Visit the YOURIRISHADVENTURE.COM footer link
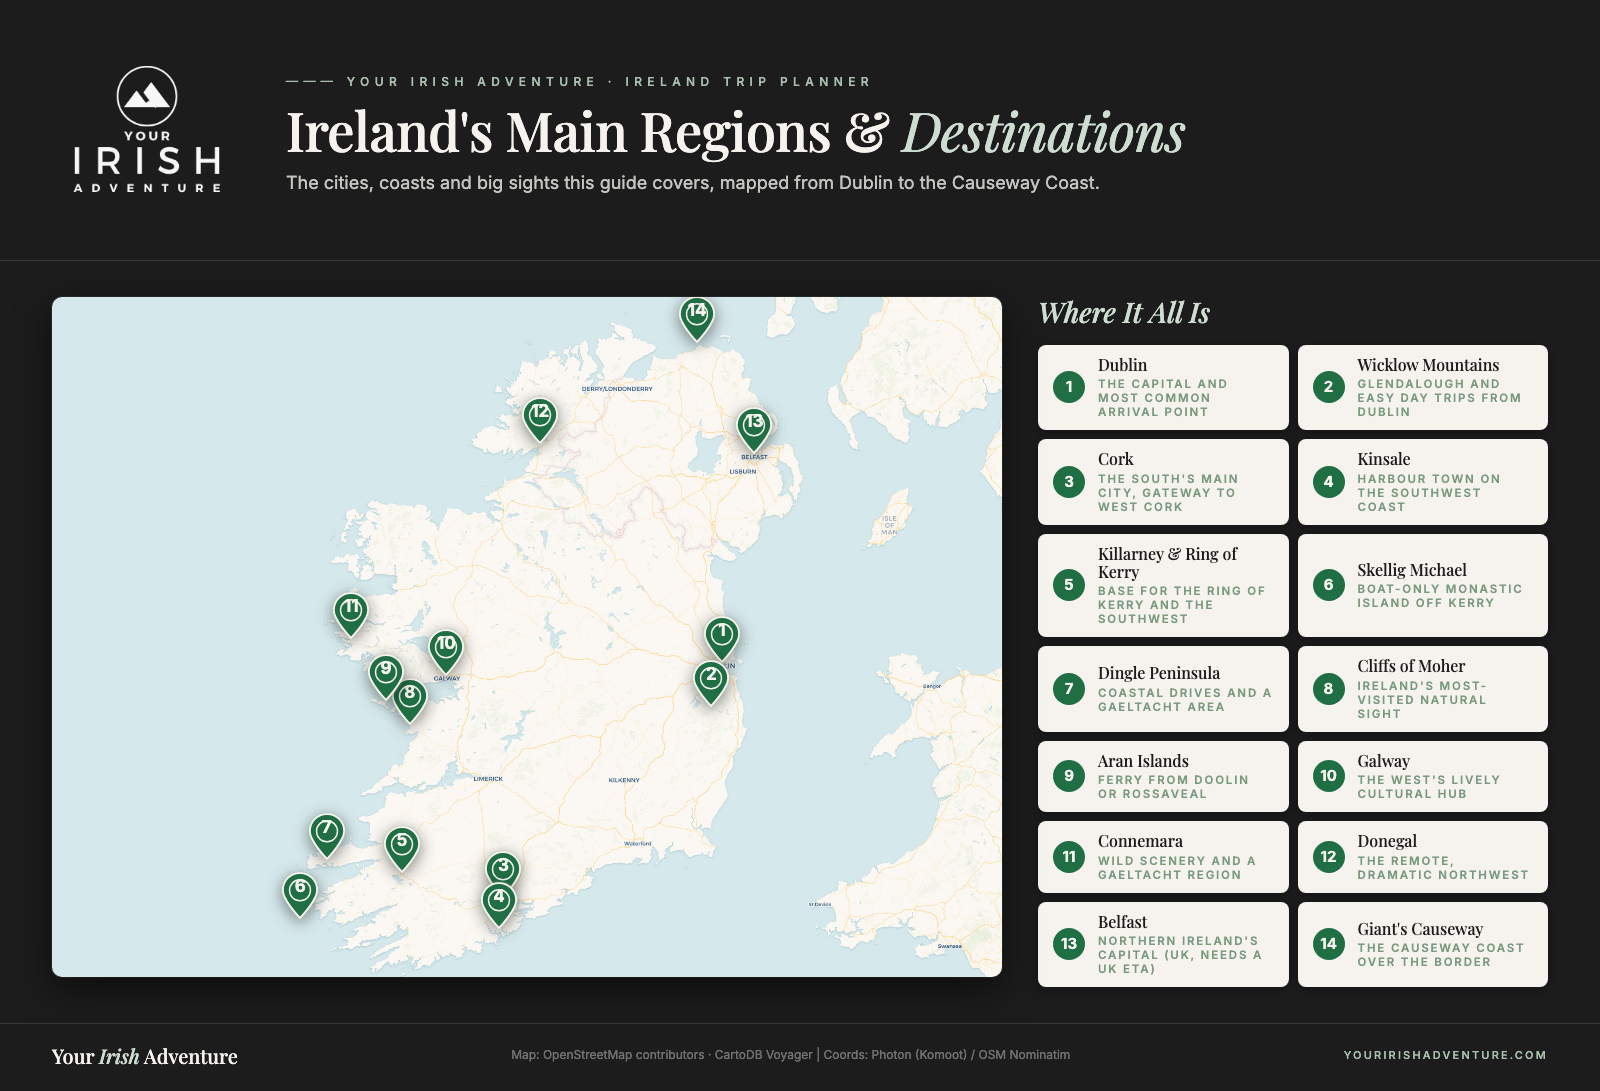This screenshot has width=1600, height=1091. [x=1445, y=1055]
